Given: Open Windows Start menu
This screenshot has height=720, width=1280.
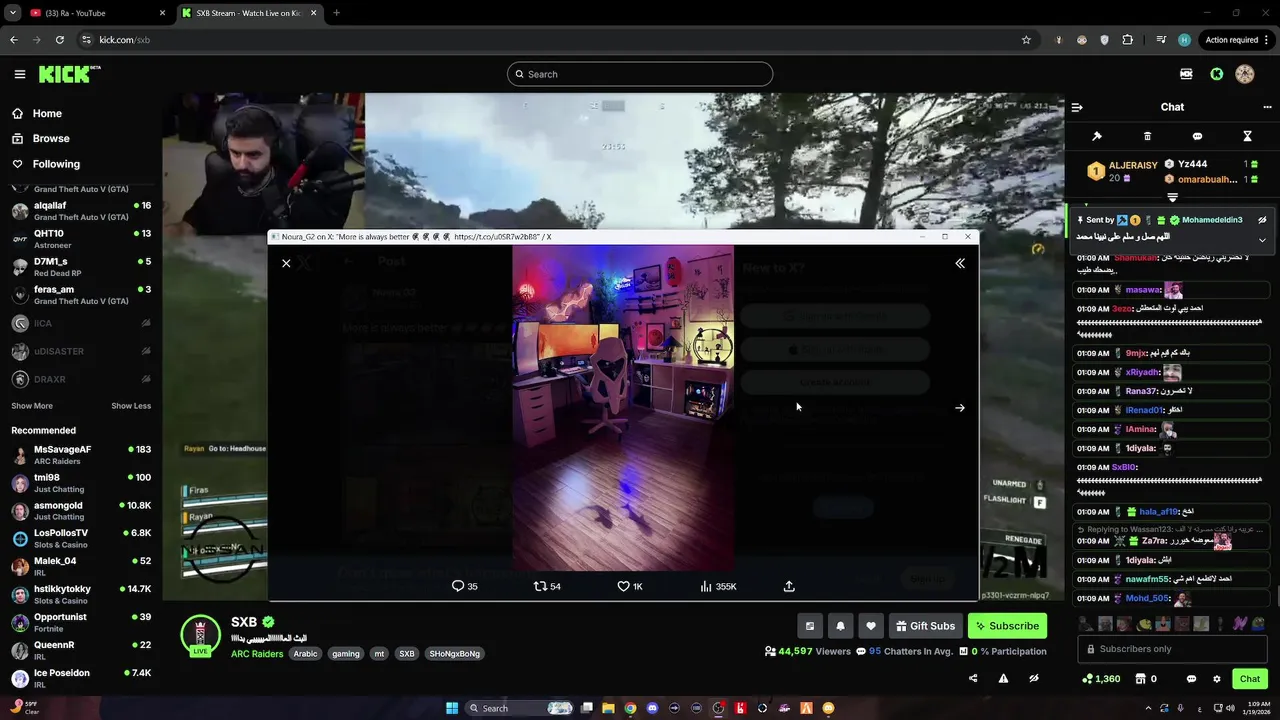Looking at the screenshot, I should 452,708.
